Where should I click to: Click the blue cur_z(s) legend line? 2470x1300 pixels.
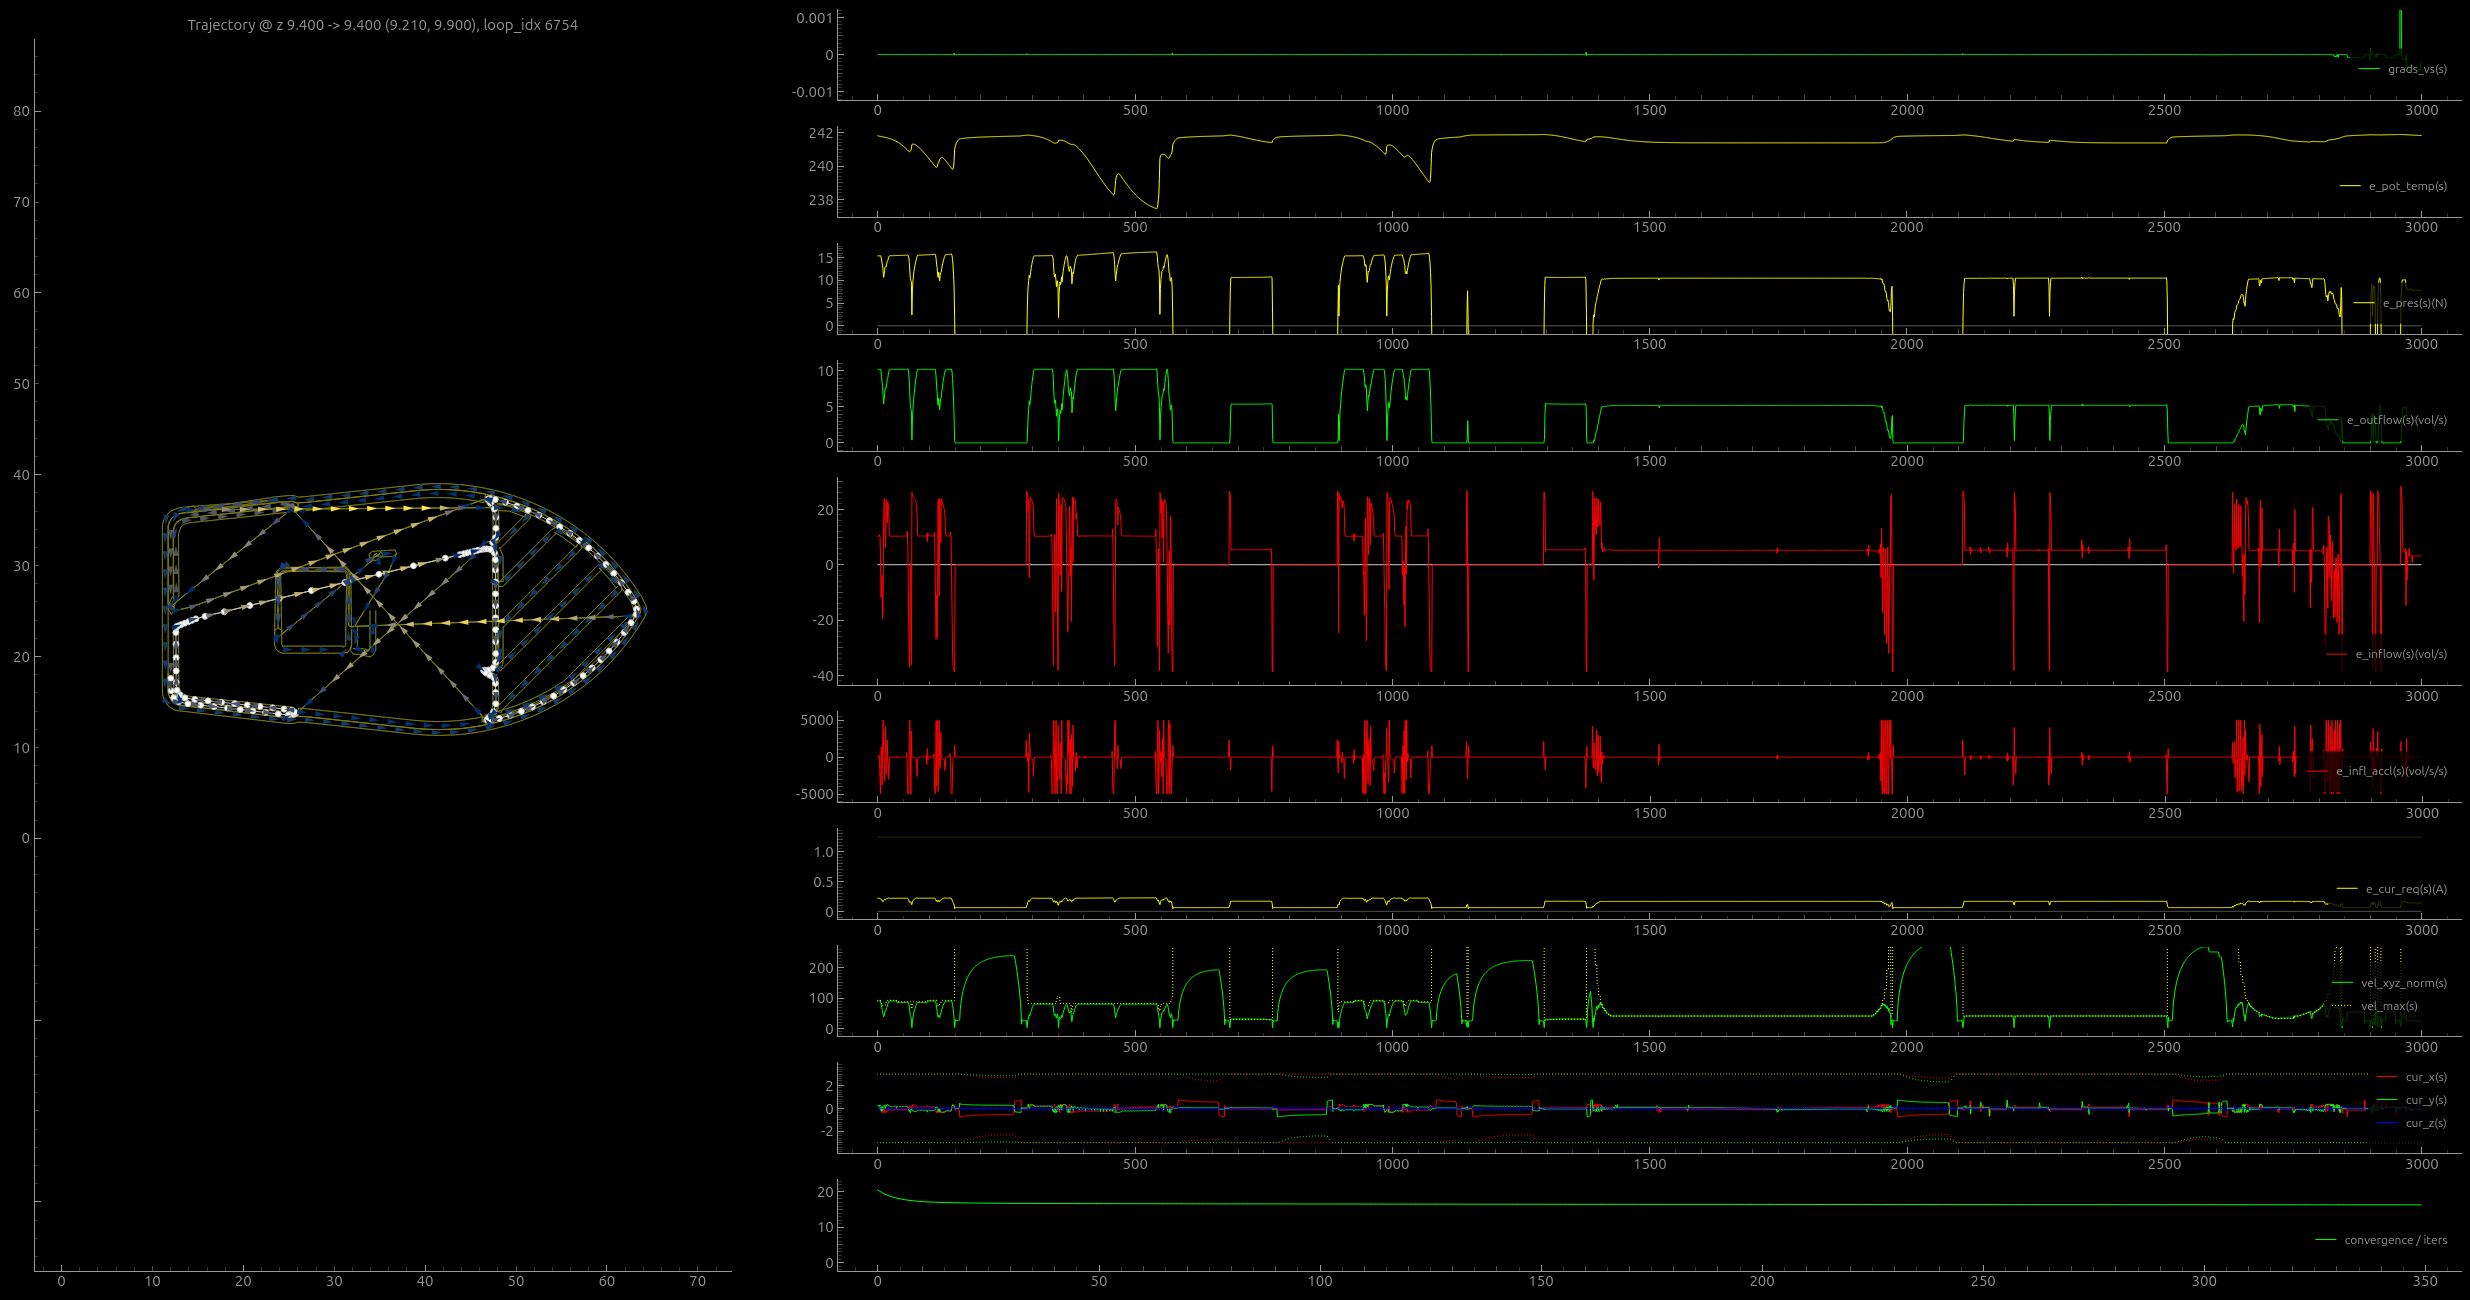2387,1123
